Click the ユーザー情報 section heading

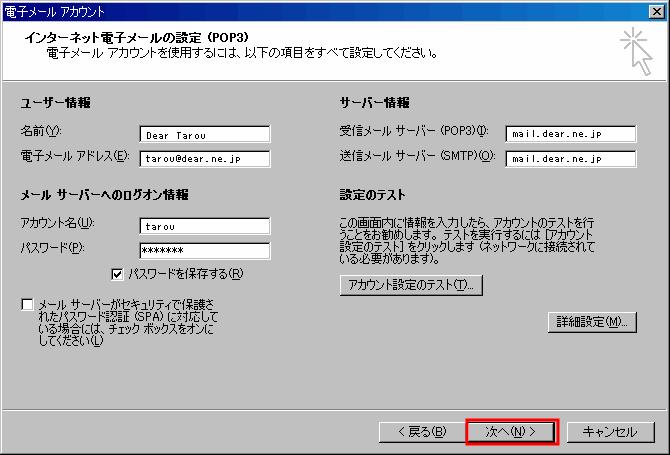pyautogui.click(x=56, y=103)
